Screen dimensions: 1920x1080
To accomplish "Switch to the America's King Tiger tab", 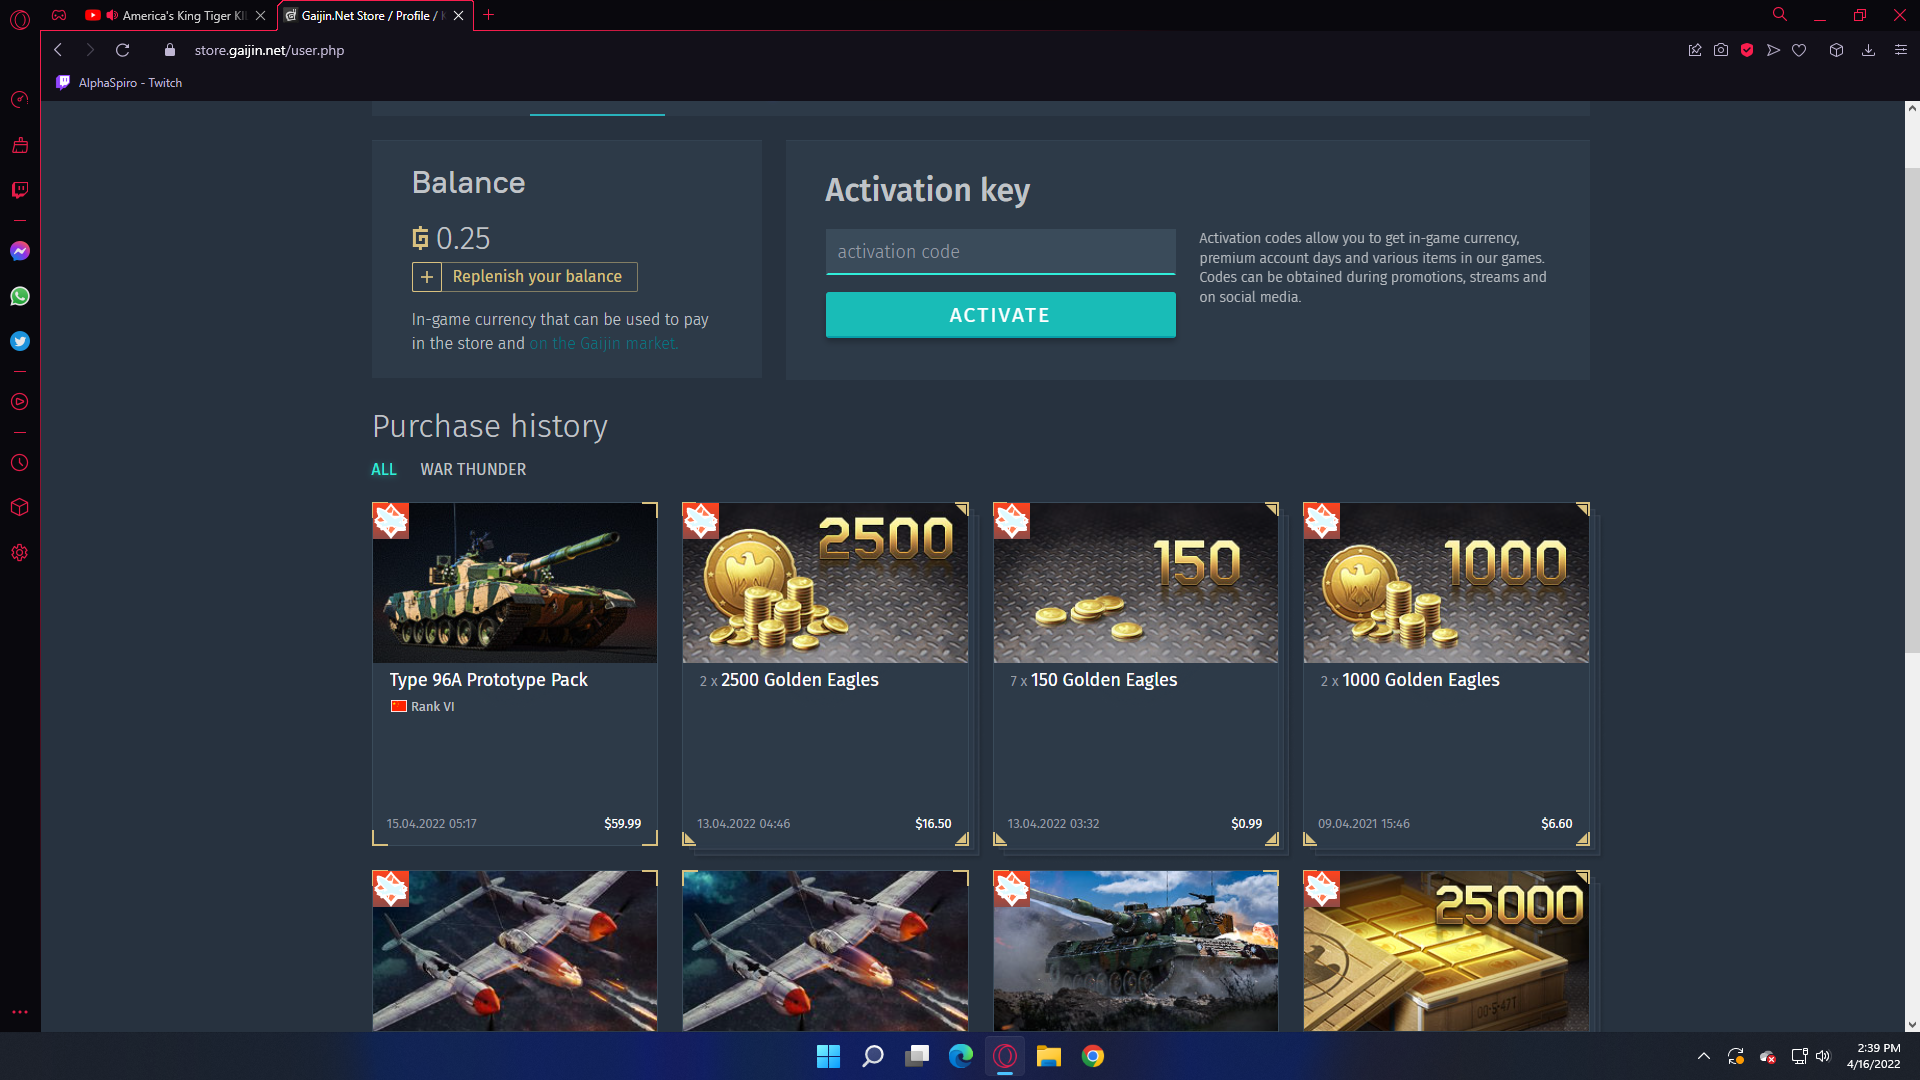I will point(180,16).
